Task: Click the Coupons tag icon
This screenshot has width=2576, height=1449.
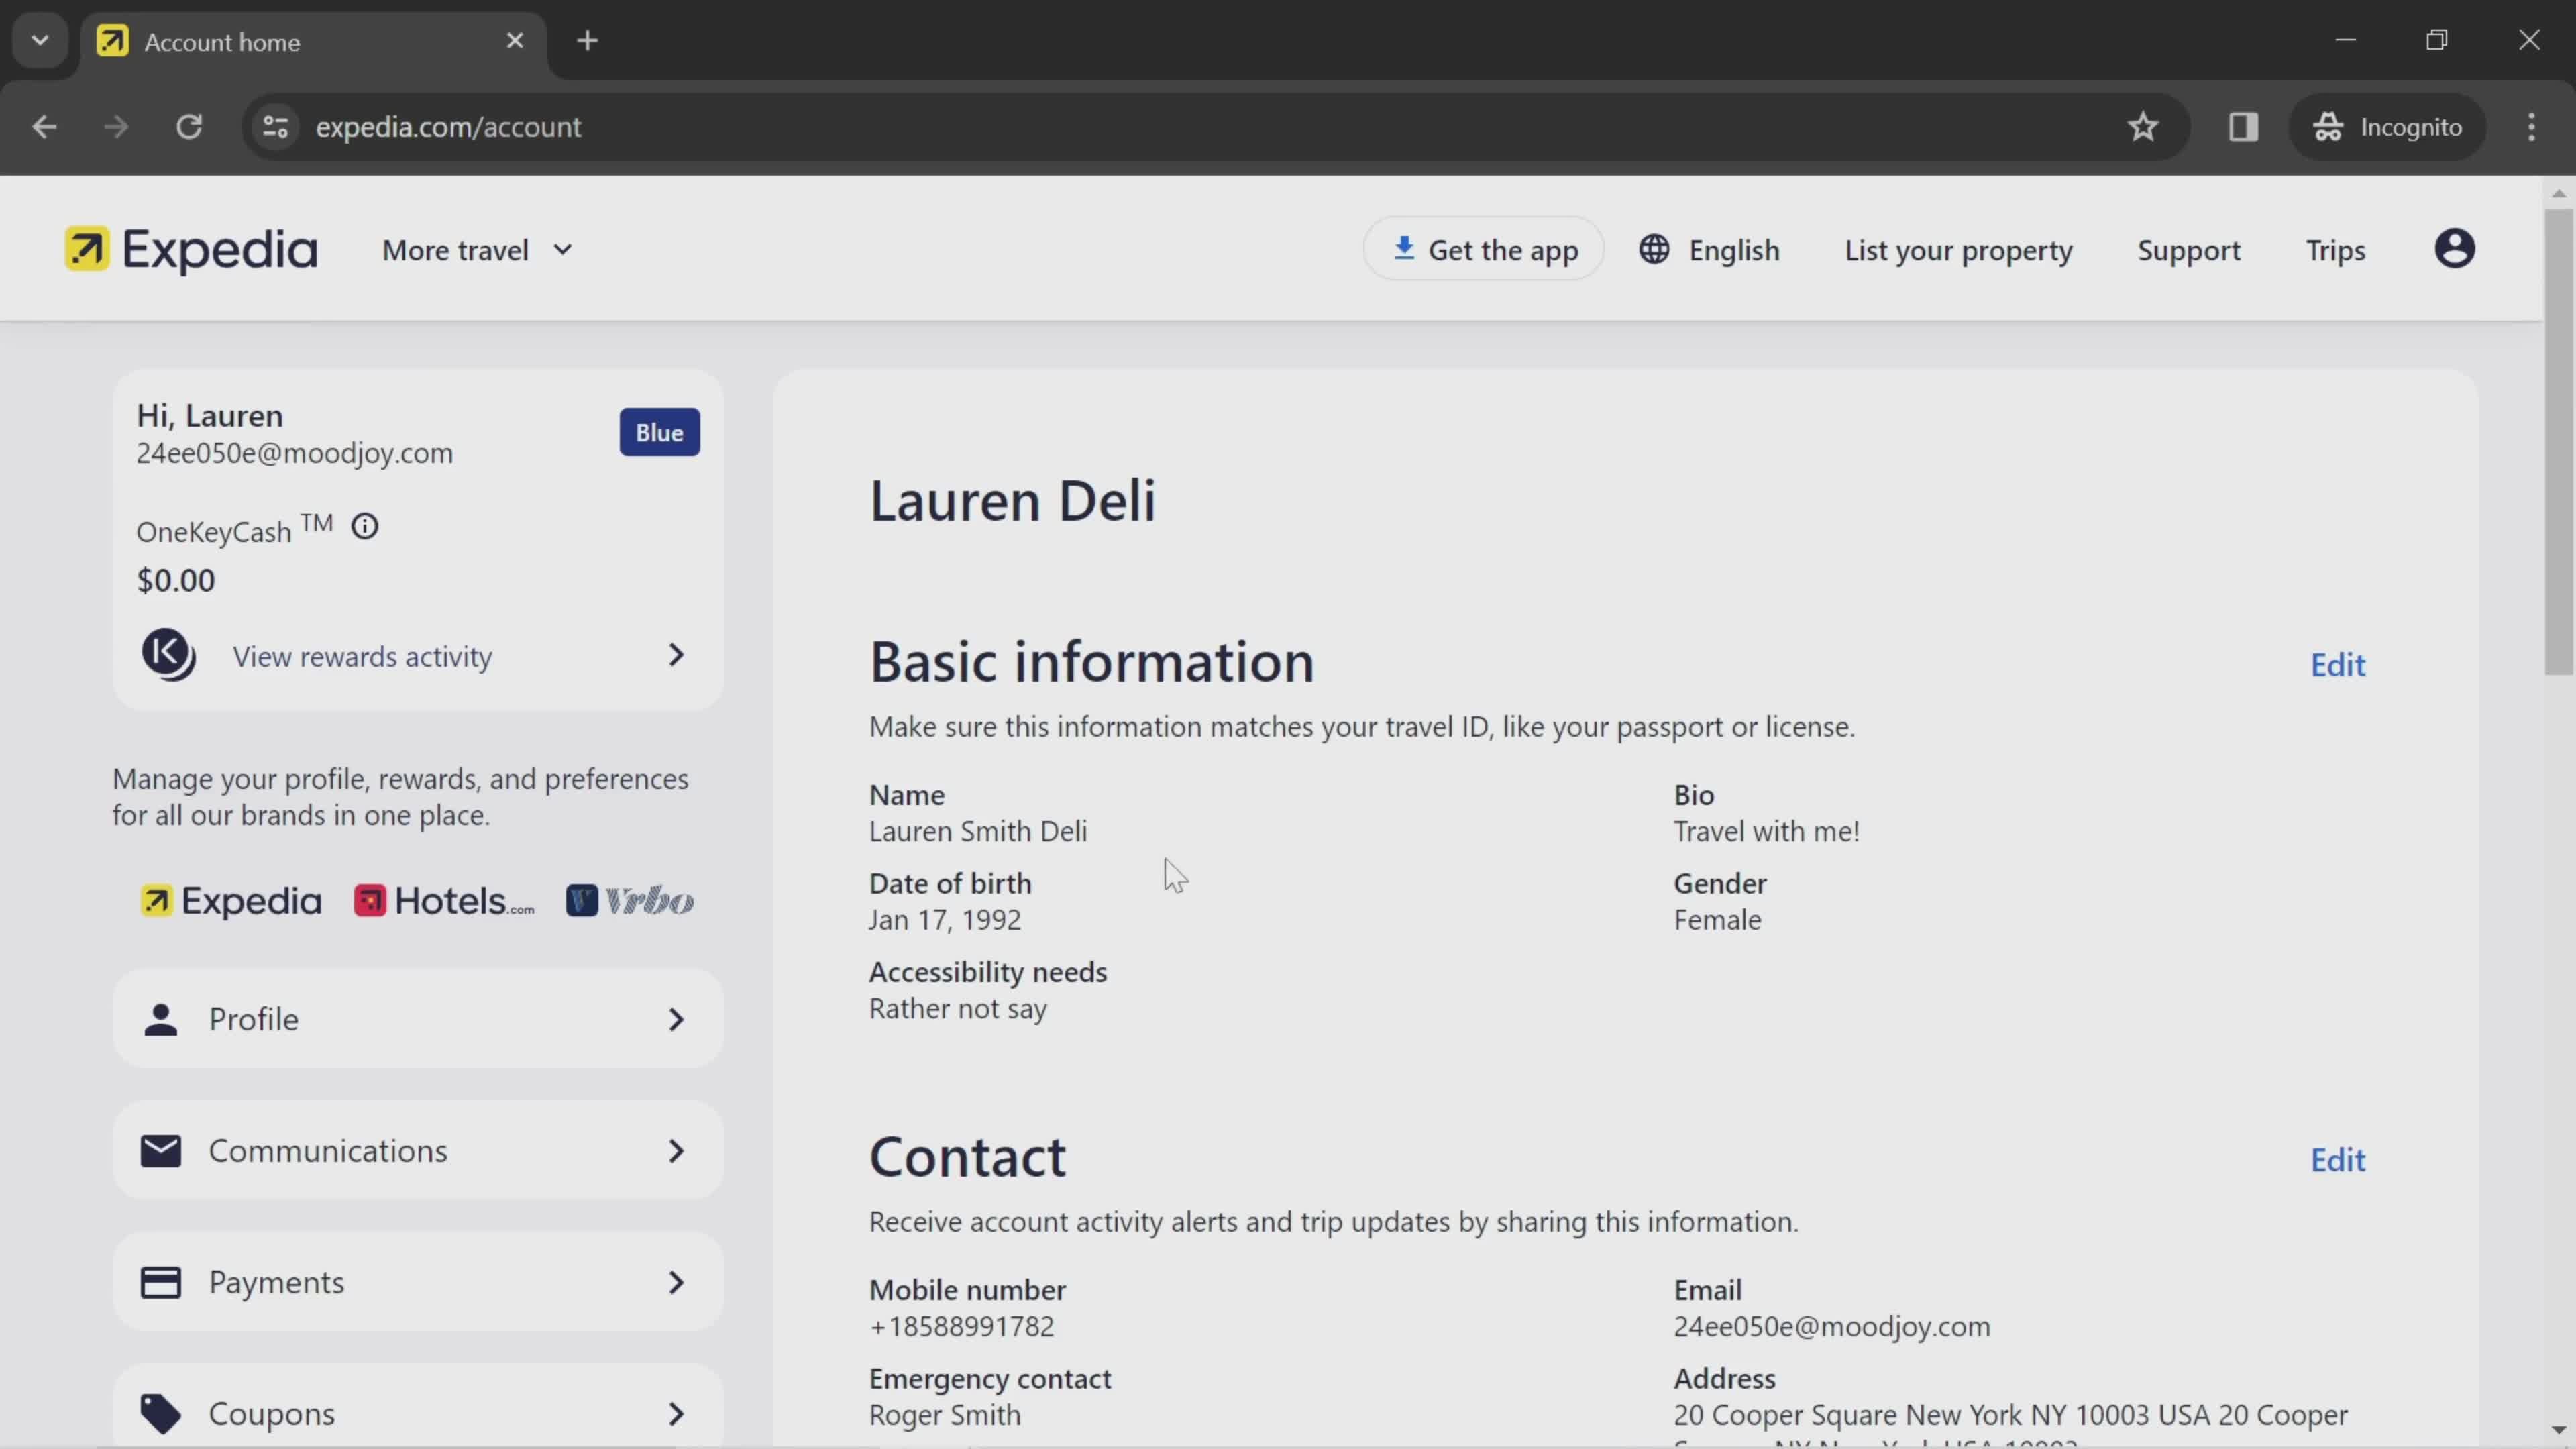Action: pyautogui.click(x=161, y=1413)
